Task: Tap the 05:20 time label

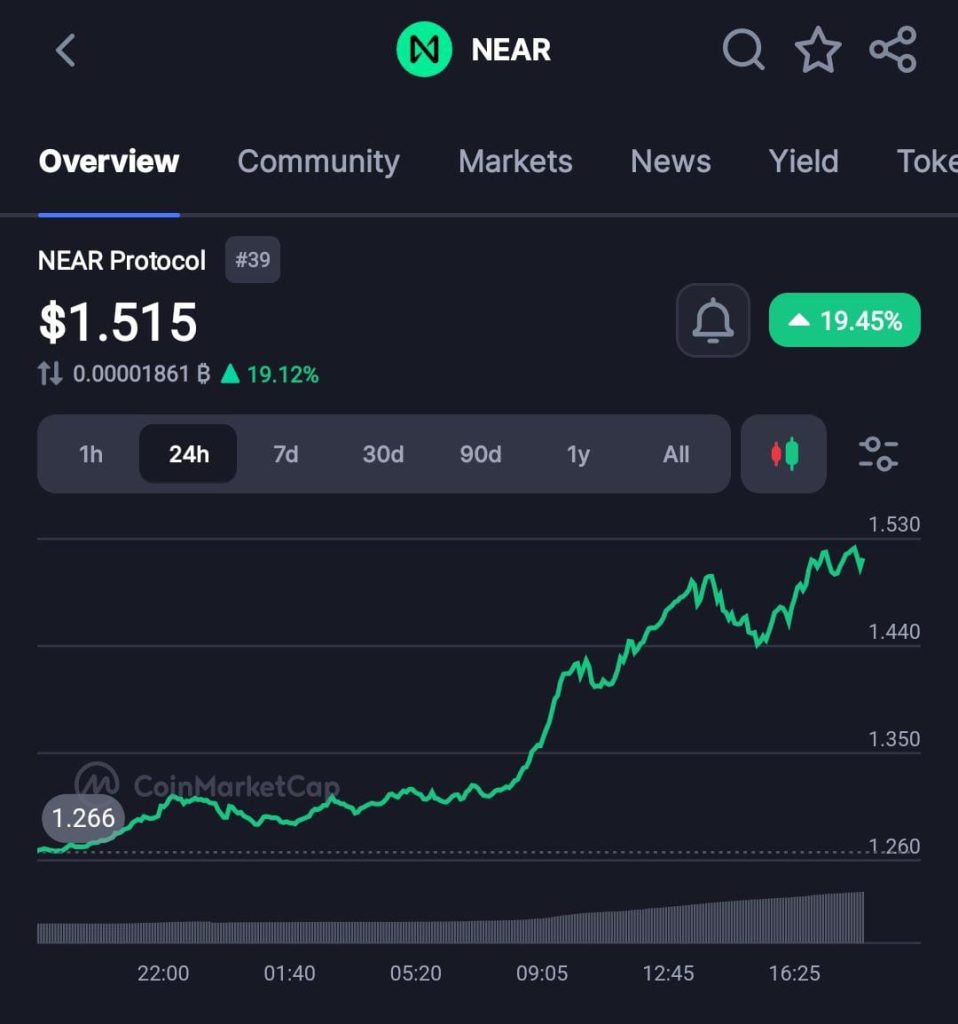Action: point(415,973)
